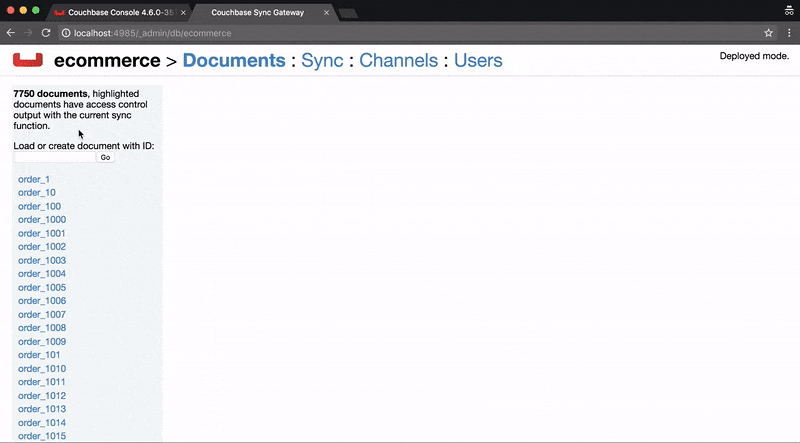Switch to Couchbase Console 4.6.0 tab
This screenshot has height=443, width=800.
pyautogui.click(x=120, y=12)
